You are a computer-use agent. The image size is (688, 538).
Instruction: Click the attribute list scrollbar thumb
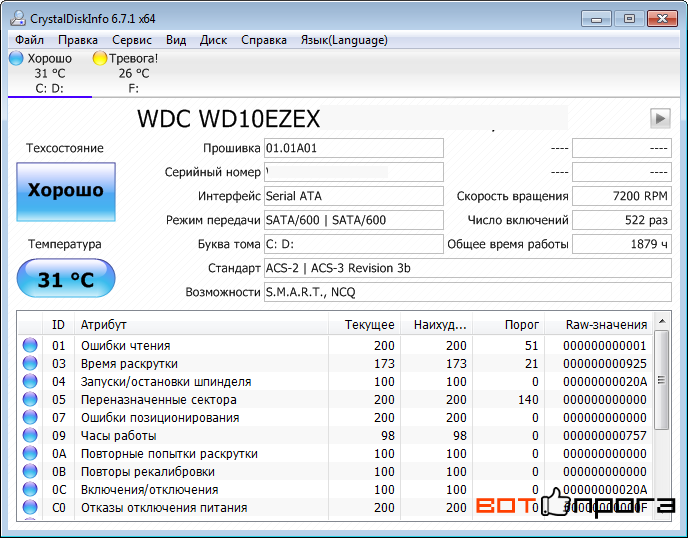point(662,380)
